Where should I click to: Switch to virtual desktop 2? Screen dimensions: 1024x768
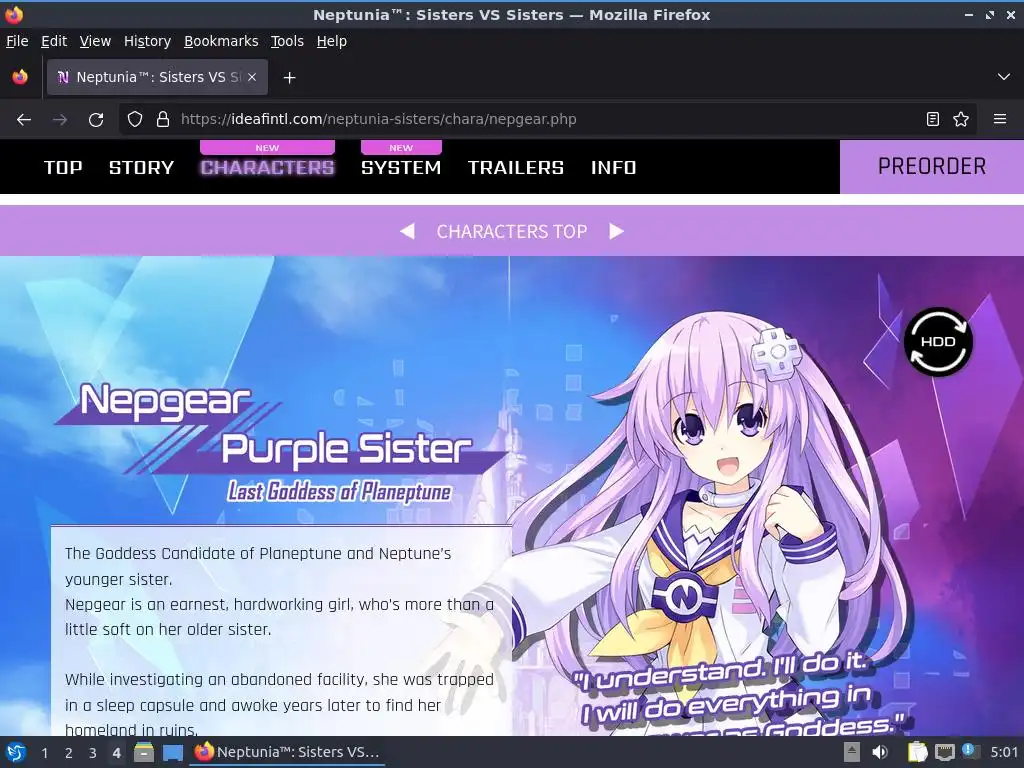(69, 753)
